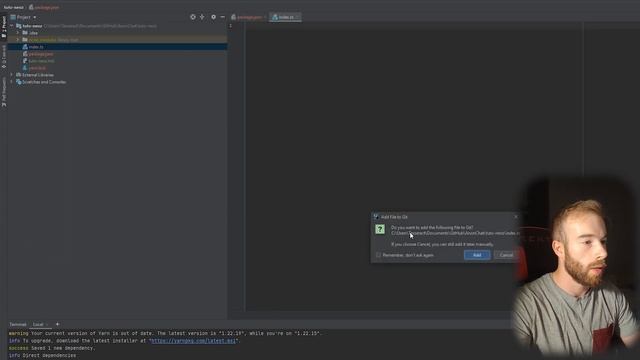640x360 pixels.
Task: Tick the Remember, don't ask again checkbox
Action: 378,255
